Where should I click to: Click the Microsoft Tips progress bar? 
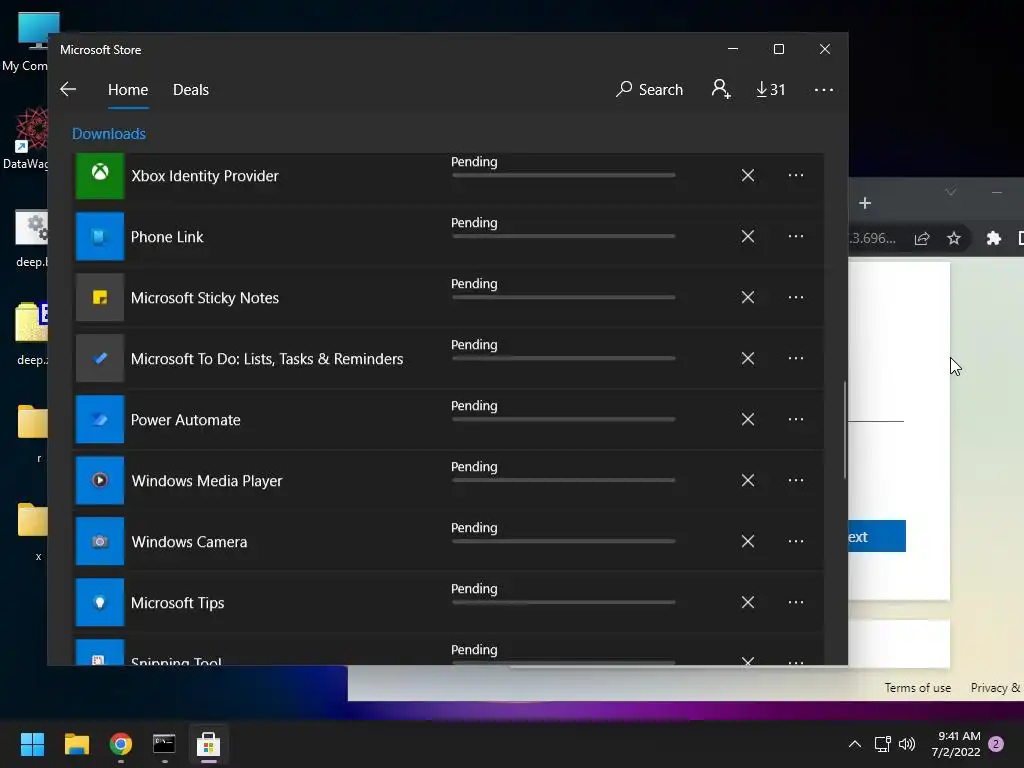(x=564, y=601)
